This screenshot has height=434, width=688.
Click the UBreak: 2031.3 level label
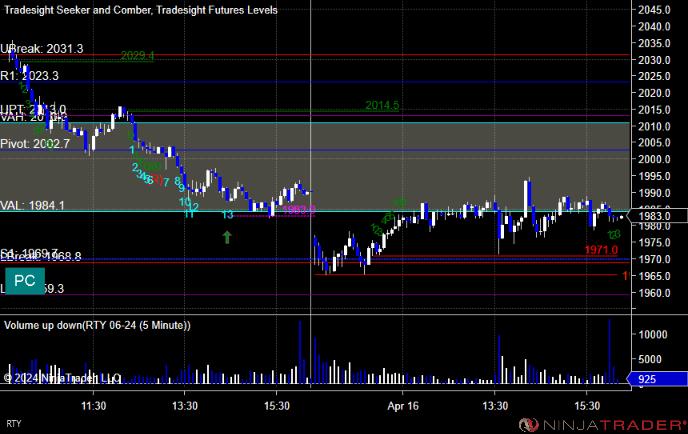tap(42, 49)
